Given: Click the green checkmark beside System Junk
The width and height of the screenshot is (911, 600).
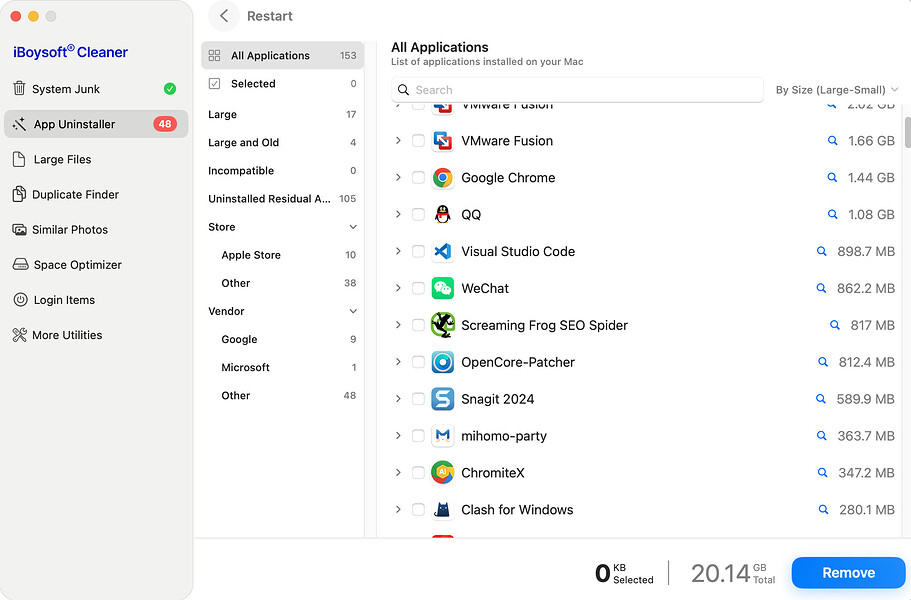Looking at the screenshot, I should pos(170,88).
